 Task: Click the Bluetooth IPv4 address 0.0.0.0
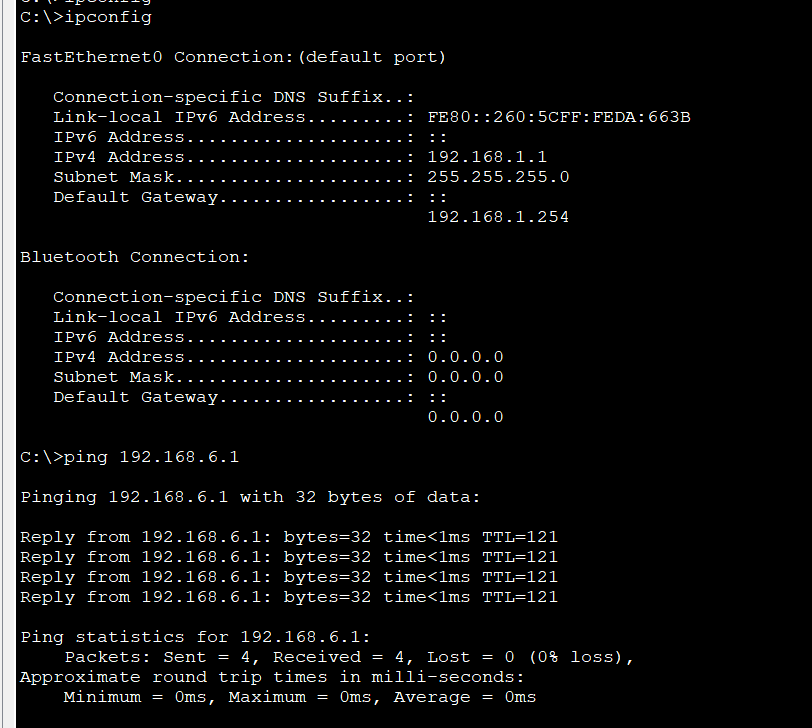(465, 357)
